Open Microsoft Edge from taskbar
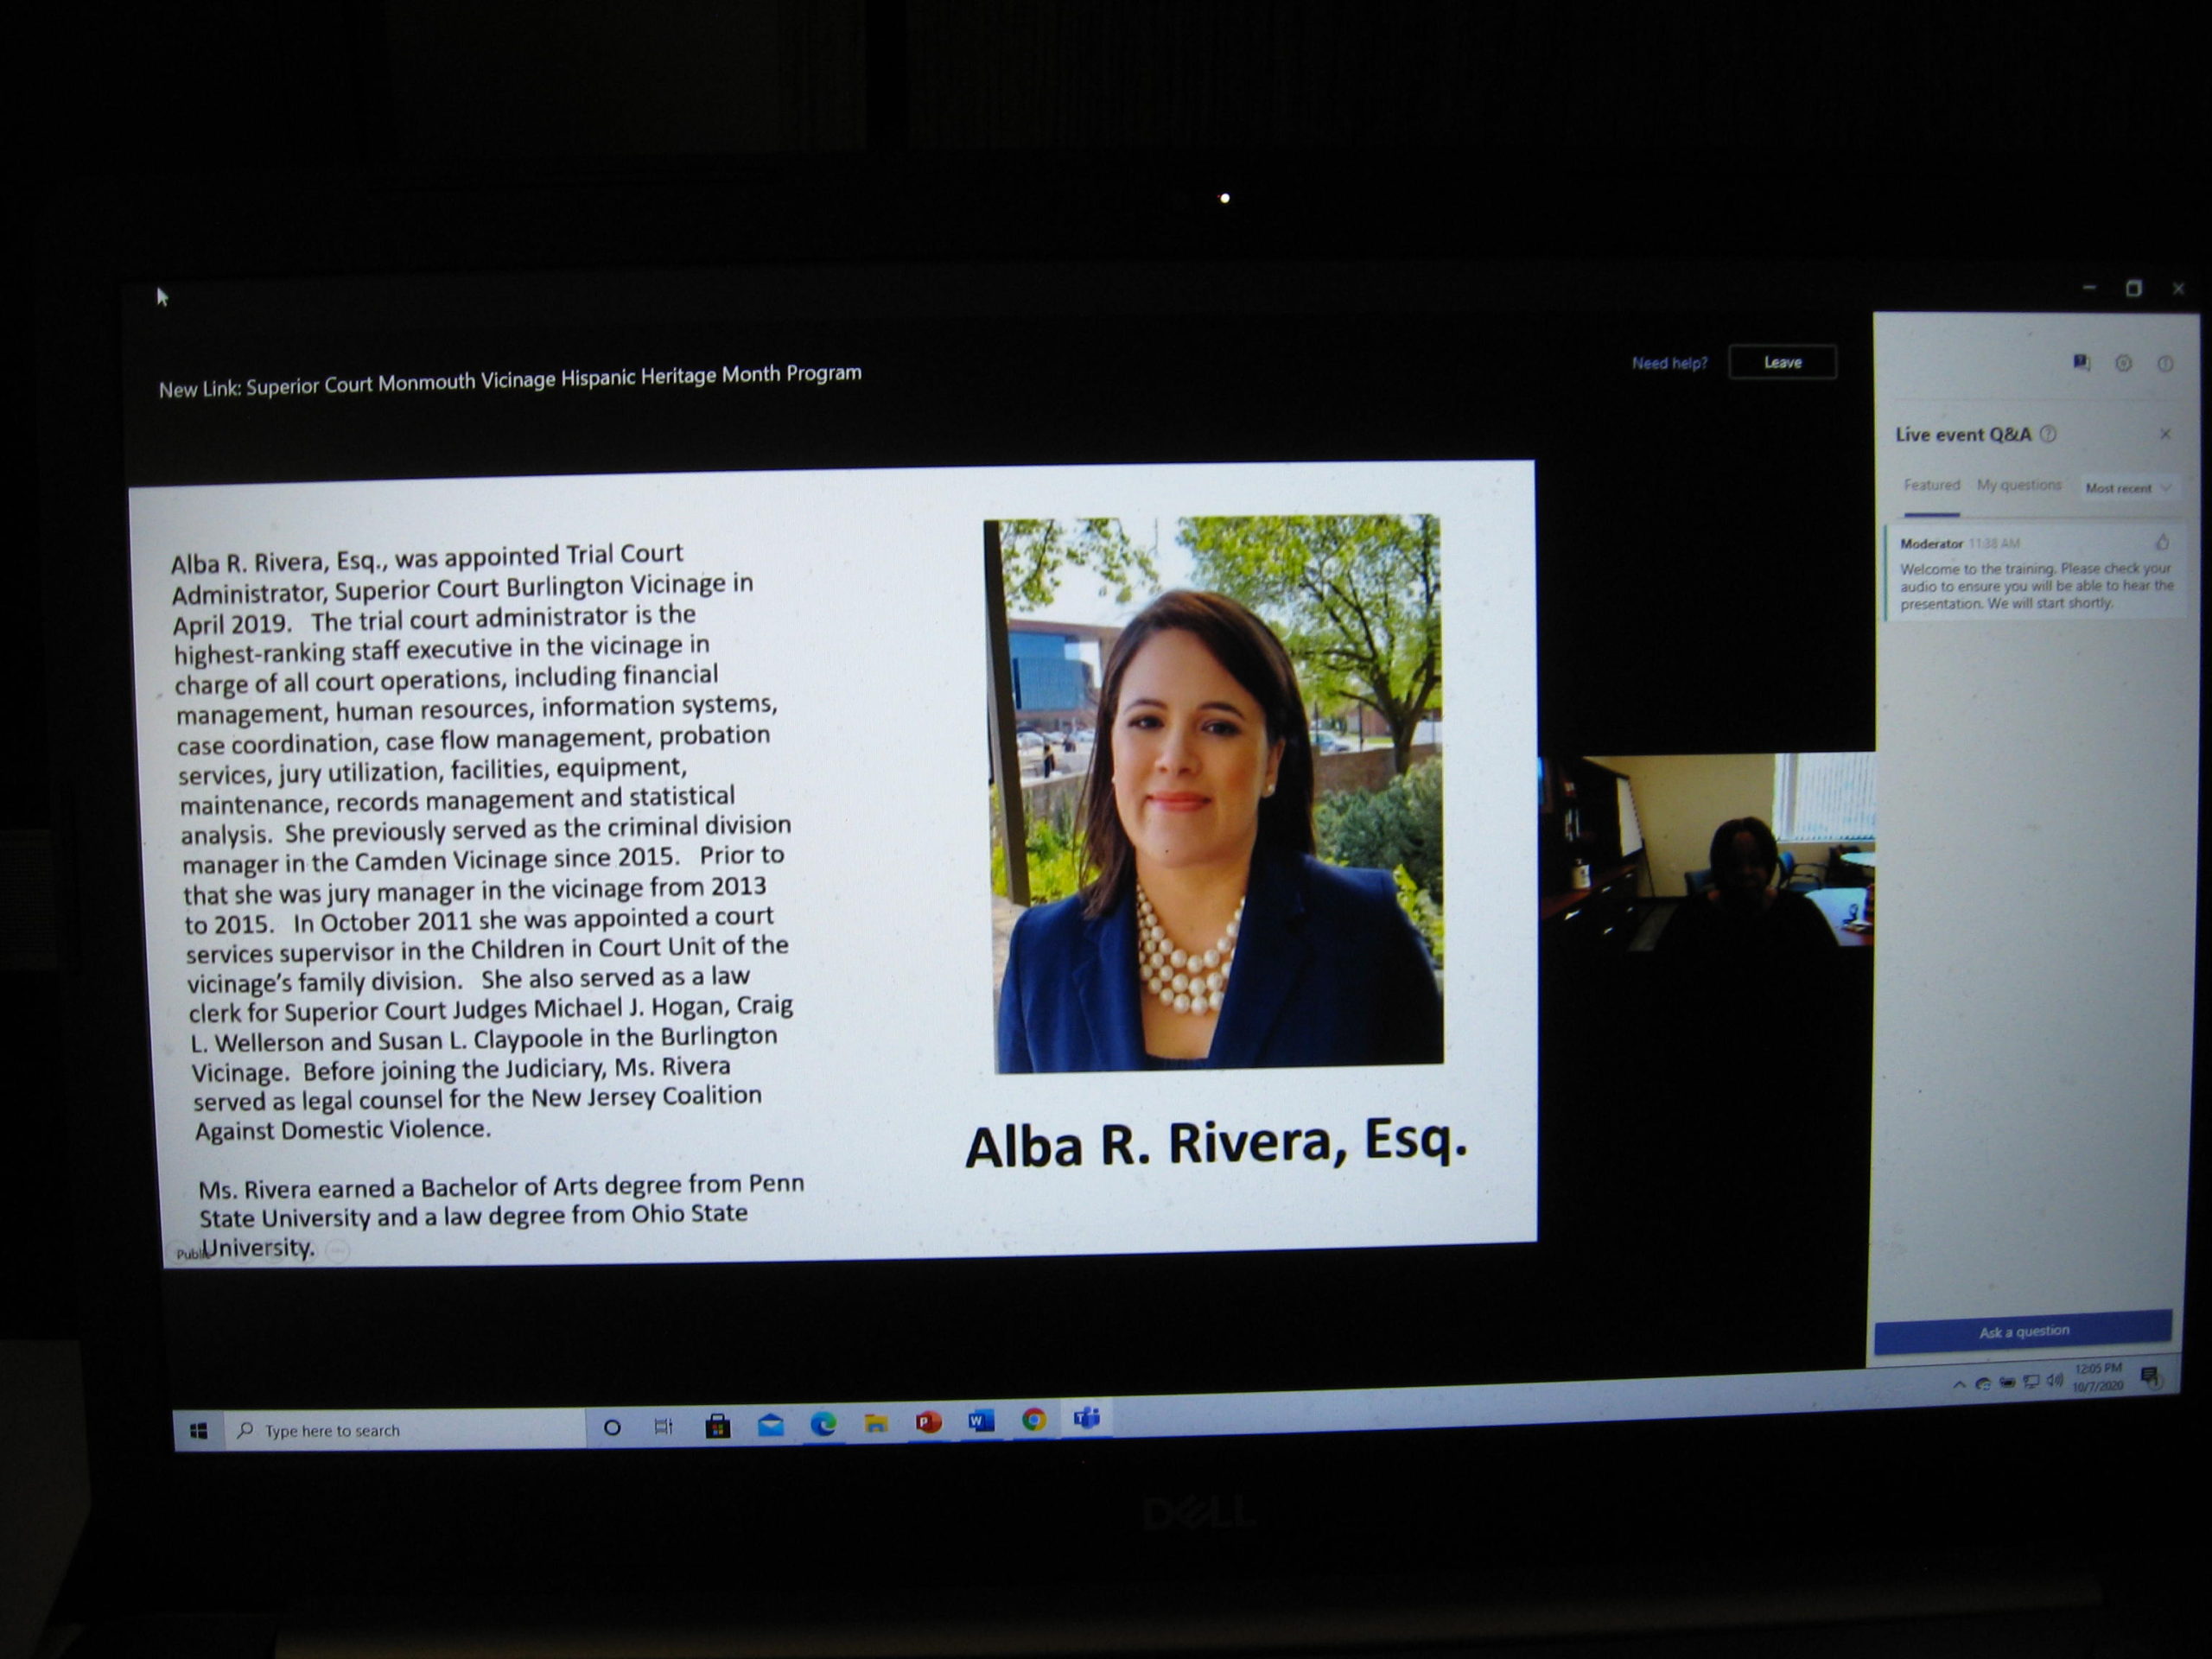Viewport: 2212px width, 1659px height. [x=823, y=1424]
